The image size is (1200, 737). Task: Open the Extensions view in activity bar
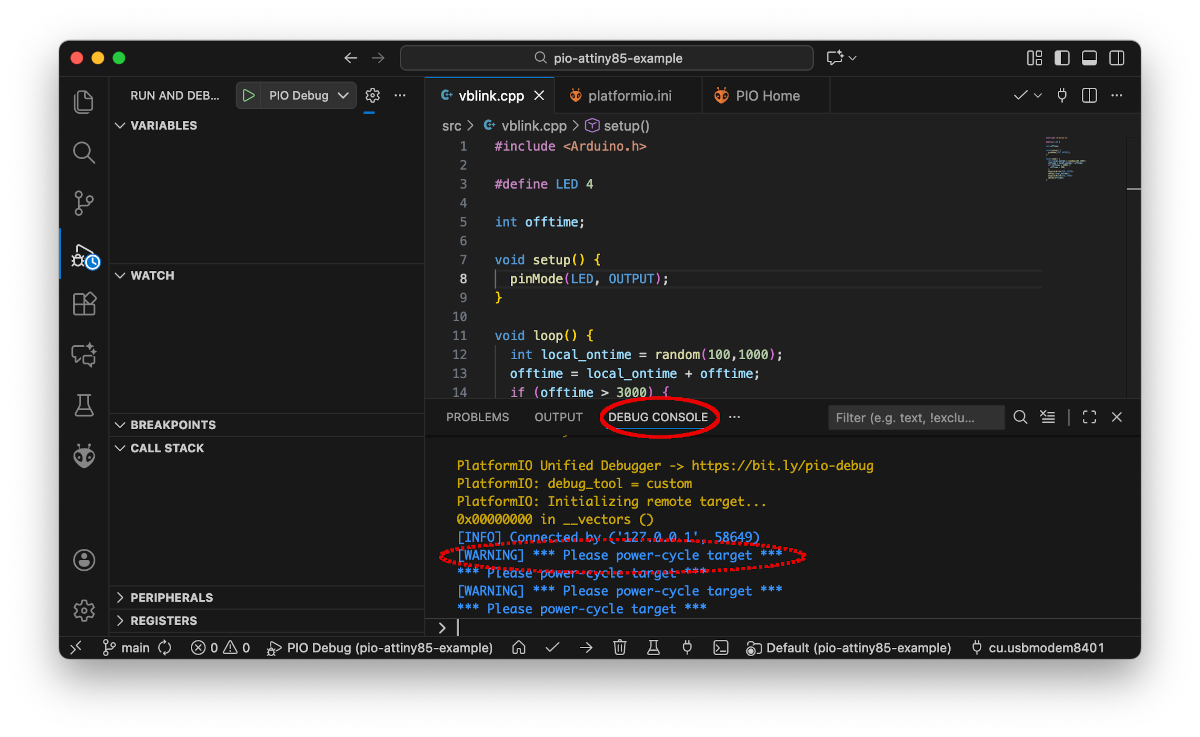coord(84,304)
